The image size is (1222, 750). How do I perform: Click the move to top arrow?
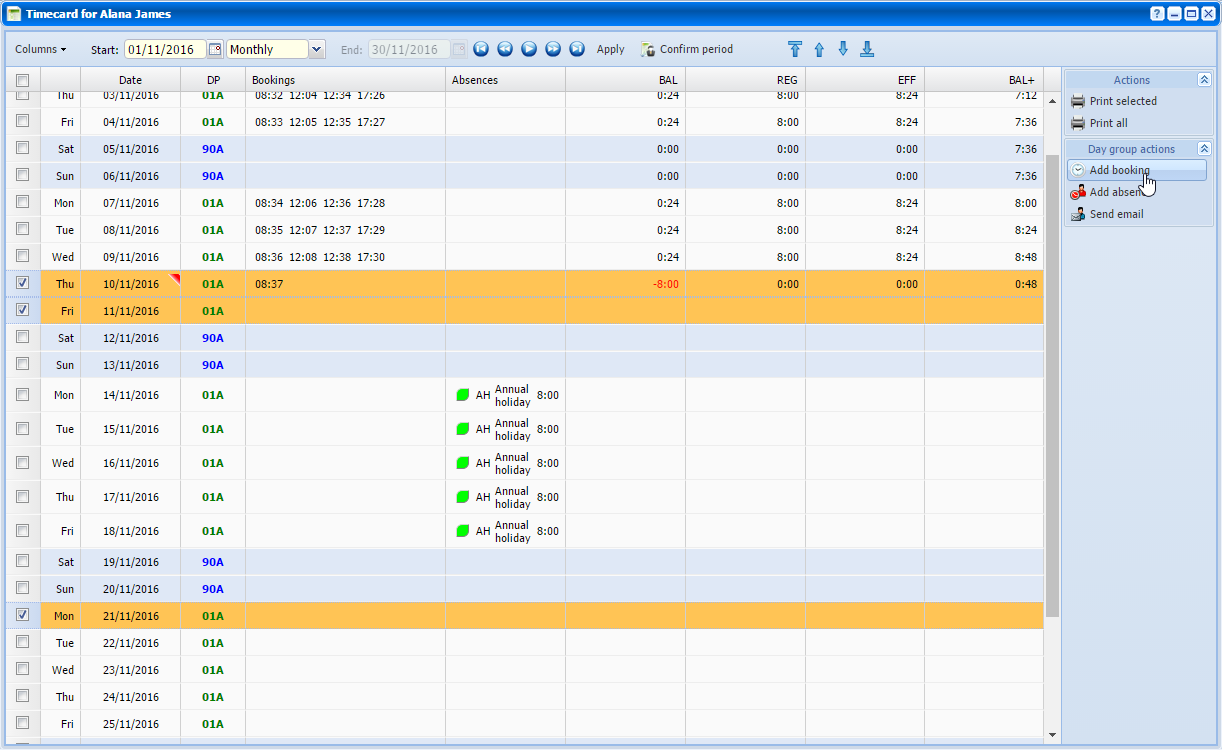795,49
